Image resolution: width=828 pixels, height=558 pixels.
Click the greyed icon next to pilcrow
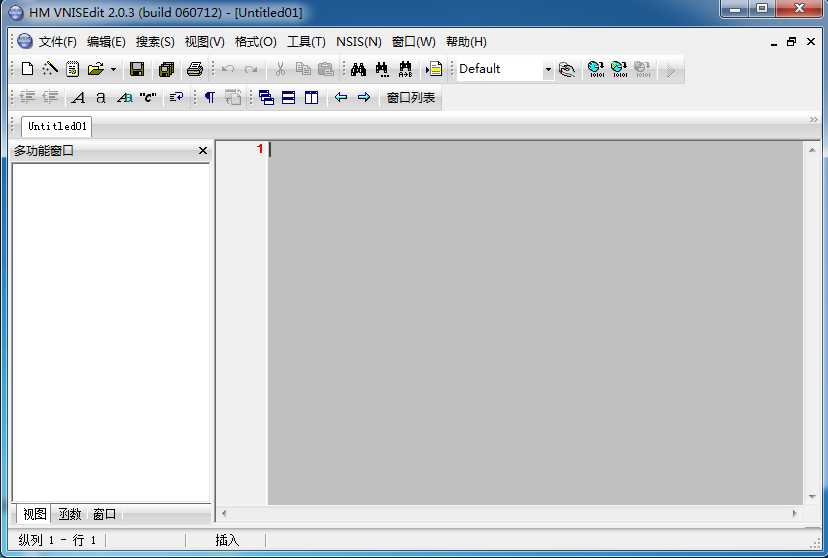click(x=233, y=97)
